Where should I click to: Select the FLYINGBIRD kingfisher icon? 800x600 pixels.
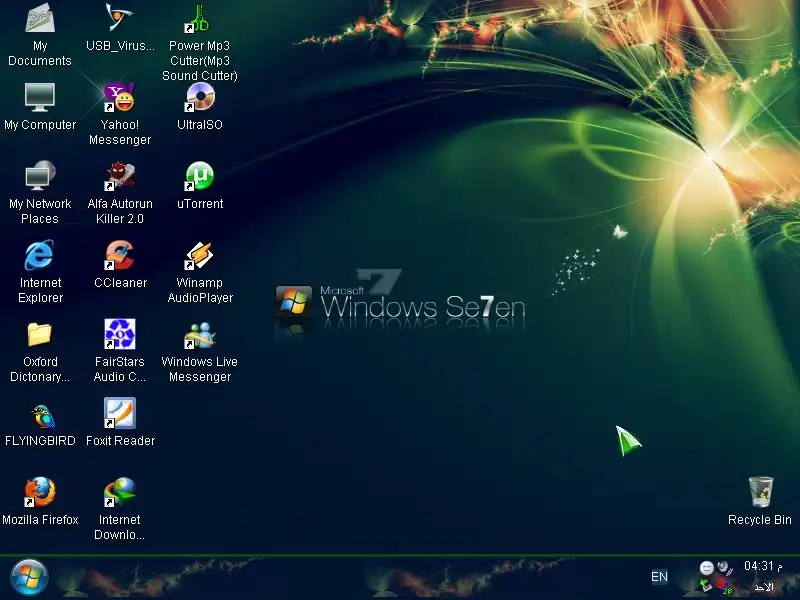coord(42,415)
